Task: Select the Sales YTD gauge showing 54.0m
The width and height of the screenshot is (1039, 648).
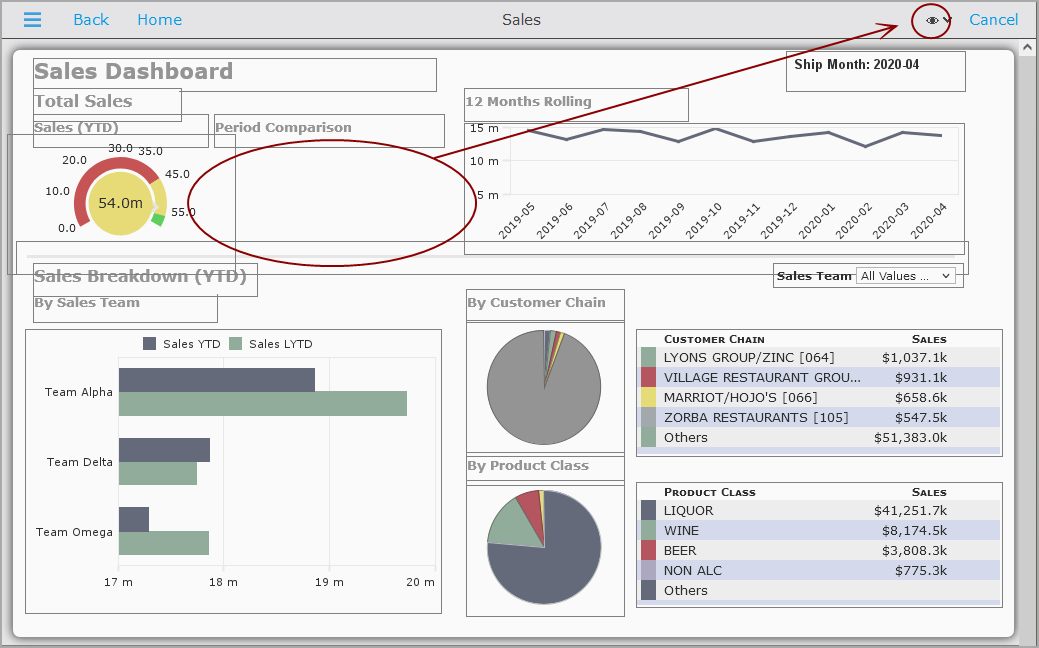Action: pos(120,197)
